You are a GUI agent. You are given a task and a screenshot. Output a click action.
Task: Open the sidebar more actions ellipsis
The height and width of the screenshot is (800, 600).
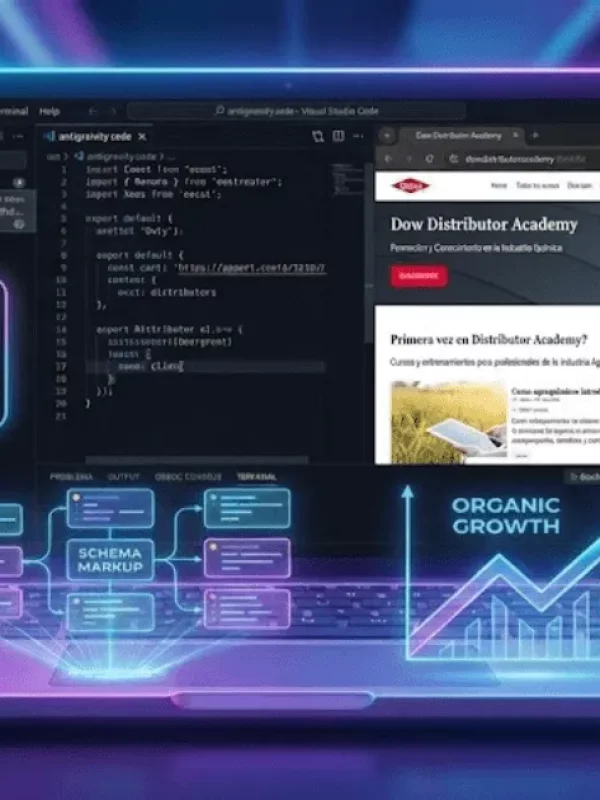click(18, 137)
